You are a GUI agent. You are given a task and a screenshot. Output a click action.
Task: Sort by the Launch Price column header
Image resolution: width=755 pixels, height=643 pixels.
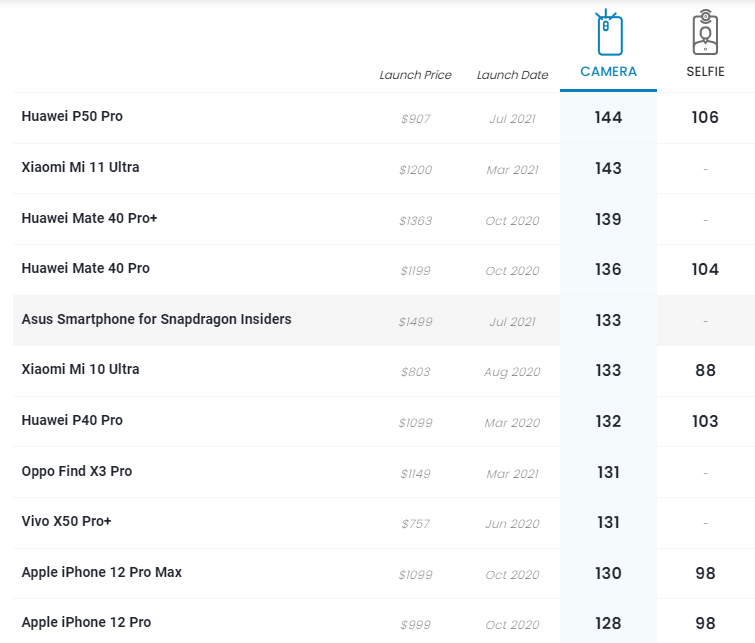click(415, 75)
